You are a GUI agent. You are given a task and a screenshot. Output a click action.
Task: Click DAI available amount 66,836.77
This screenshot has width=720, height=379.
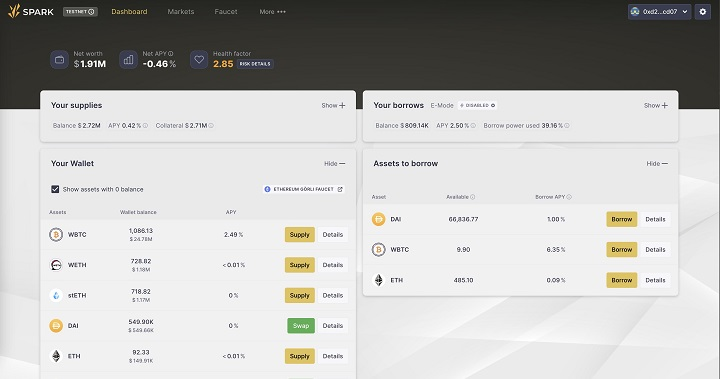[x=463, y=219]
